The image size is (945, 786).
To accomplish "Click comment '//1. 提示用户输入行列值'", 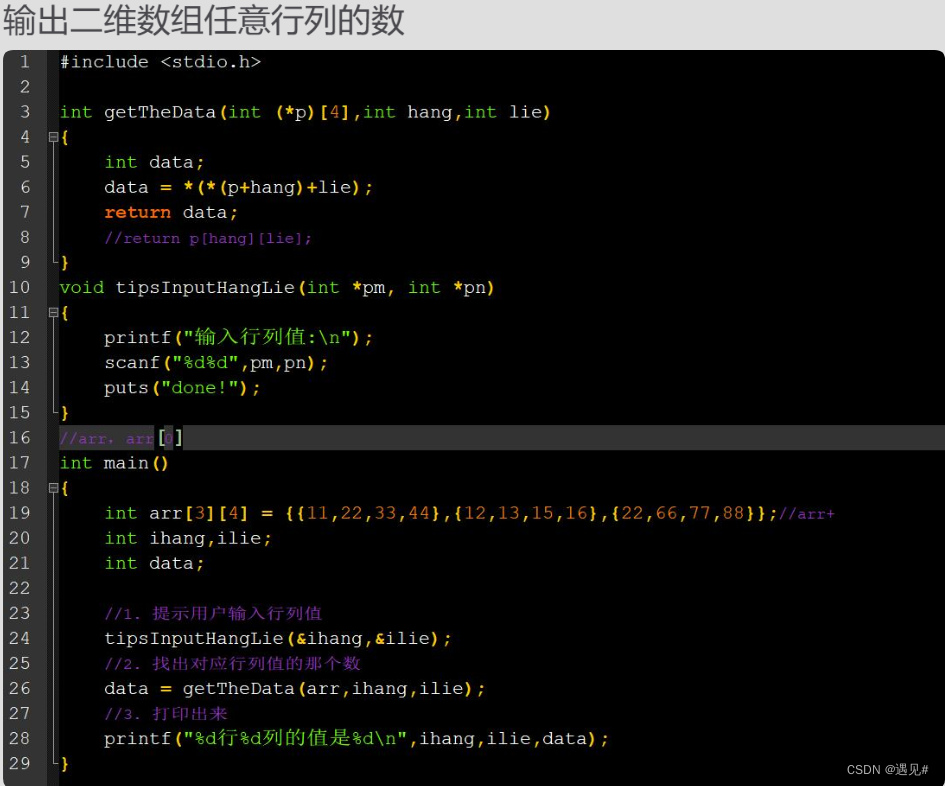I will click(x=213, y=614).
